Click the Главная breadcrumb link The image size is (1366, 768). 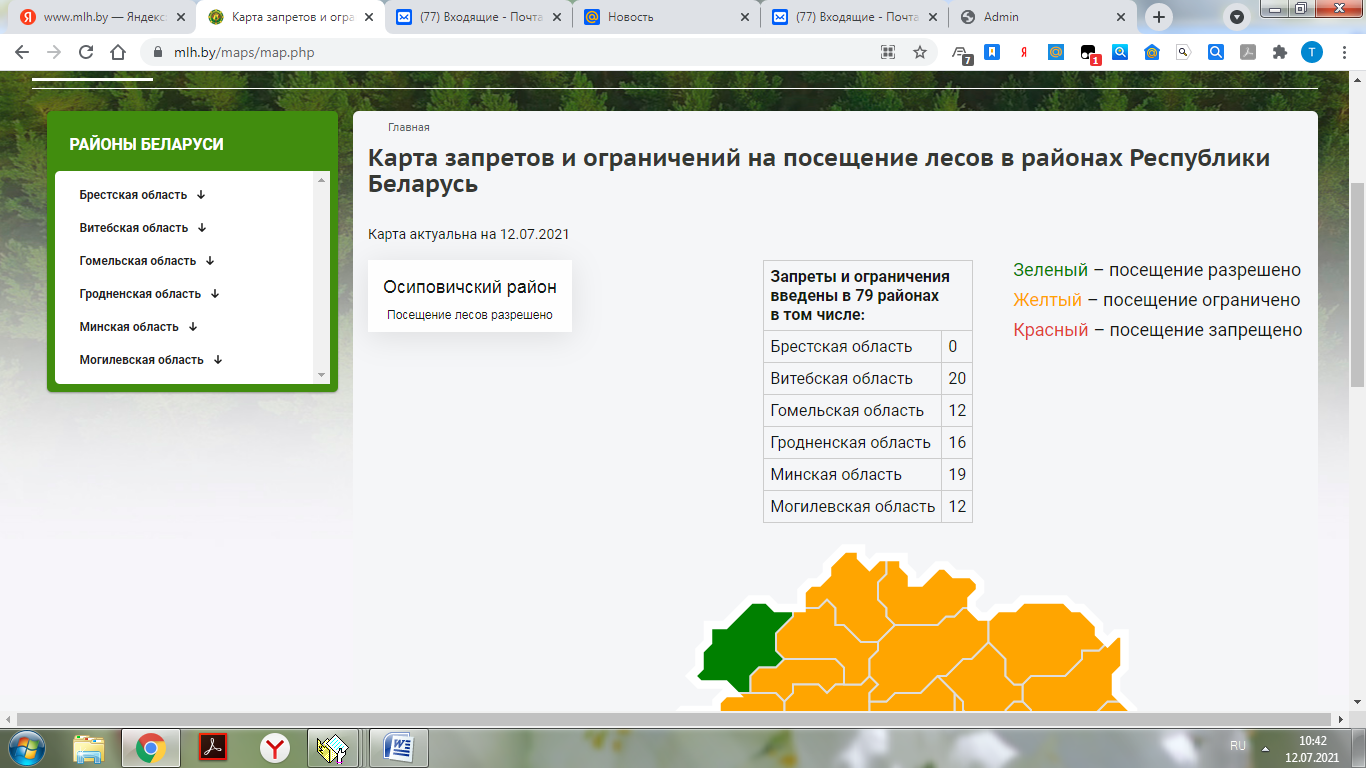(409, 128)
